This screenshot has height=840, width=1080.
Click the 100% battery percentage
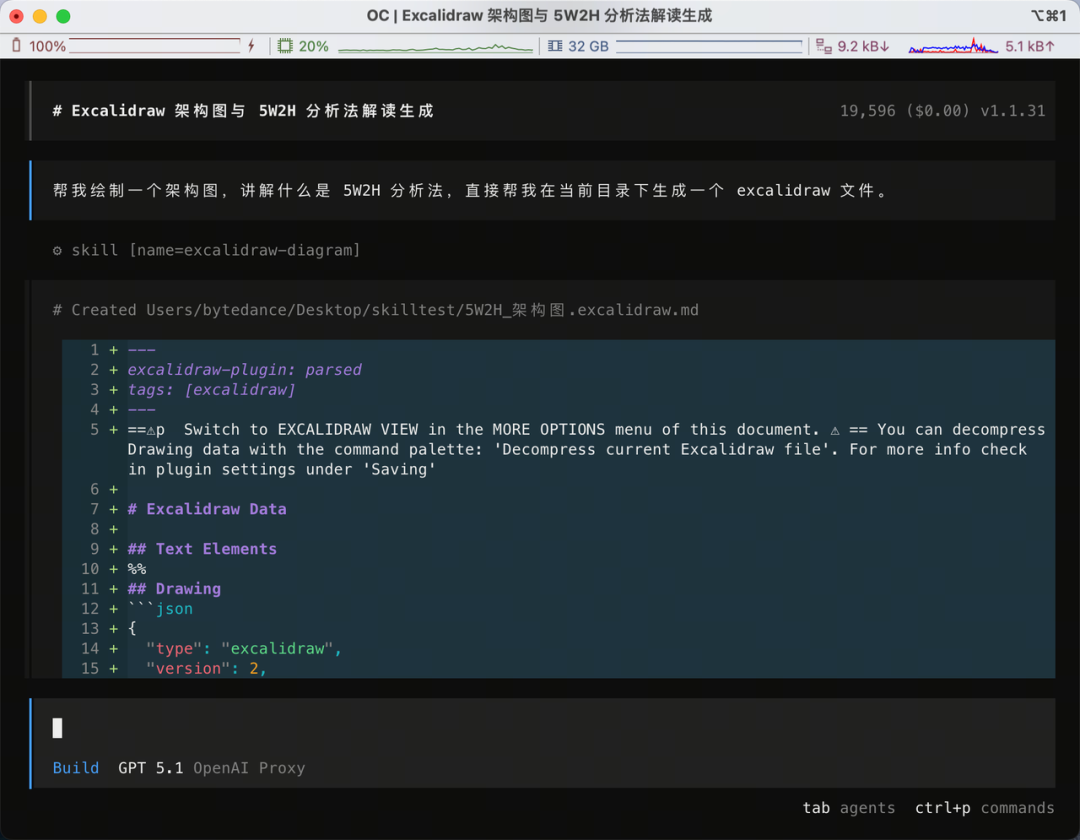click(47, 46)
